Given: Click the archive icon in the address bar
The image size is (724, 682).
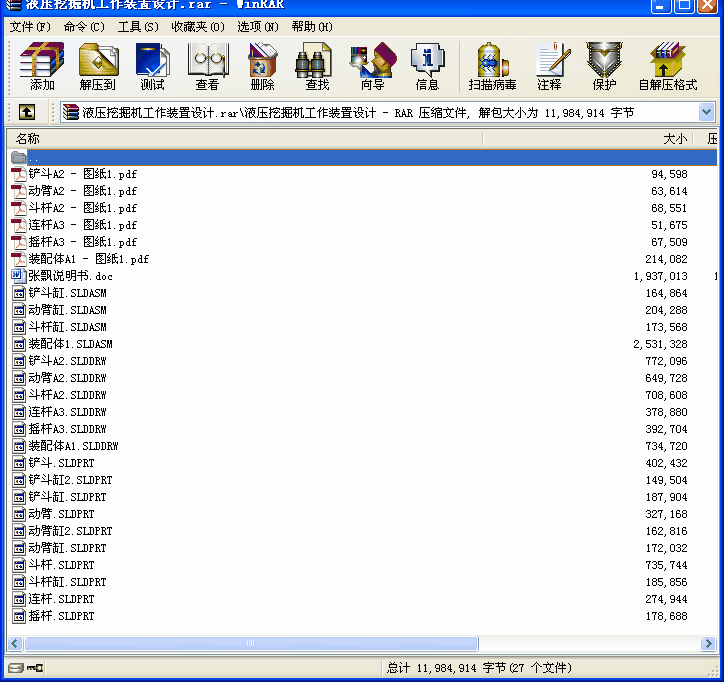Looking at the screenshot, I should [x=71, y=112].
